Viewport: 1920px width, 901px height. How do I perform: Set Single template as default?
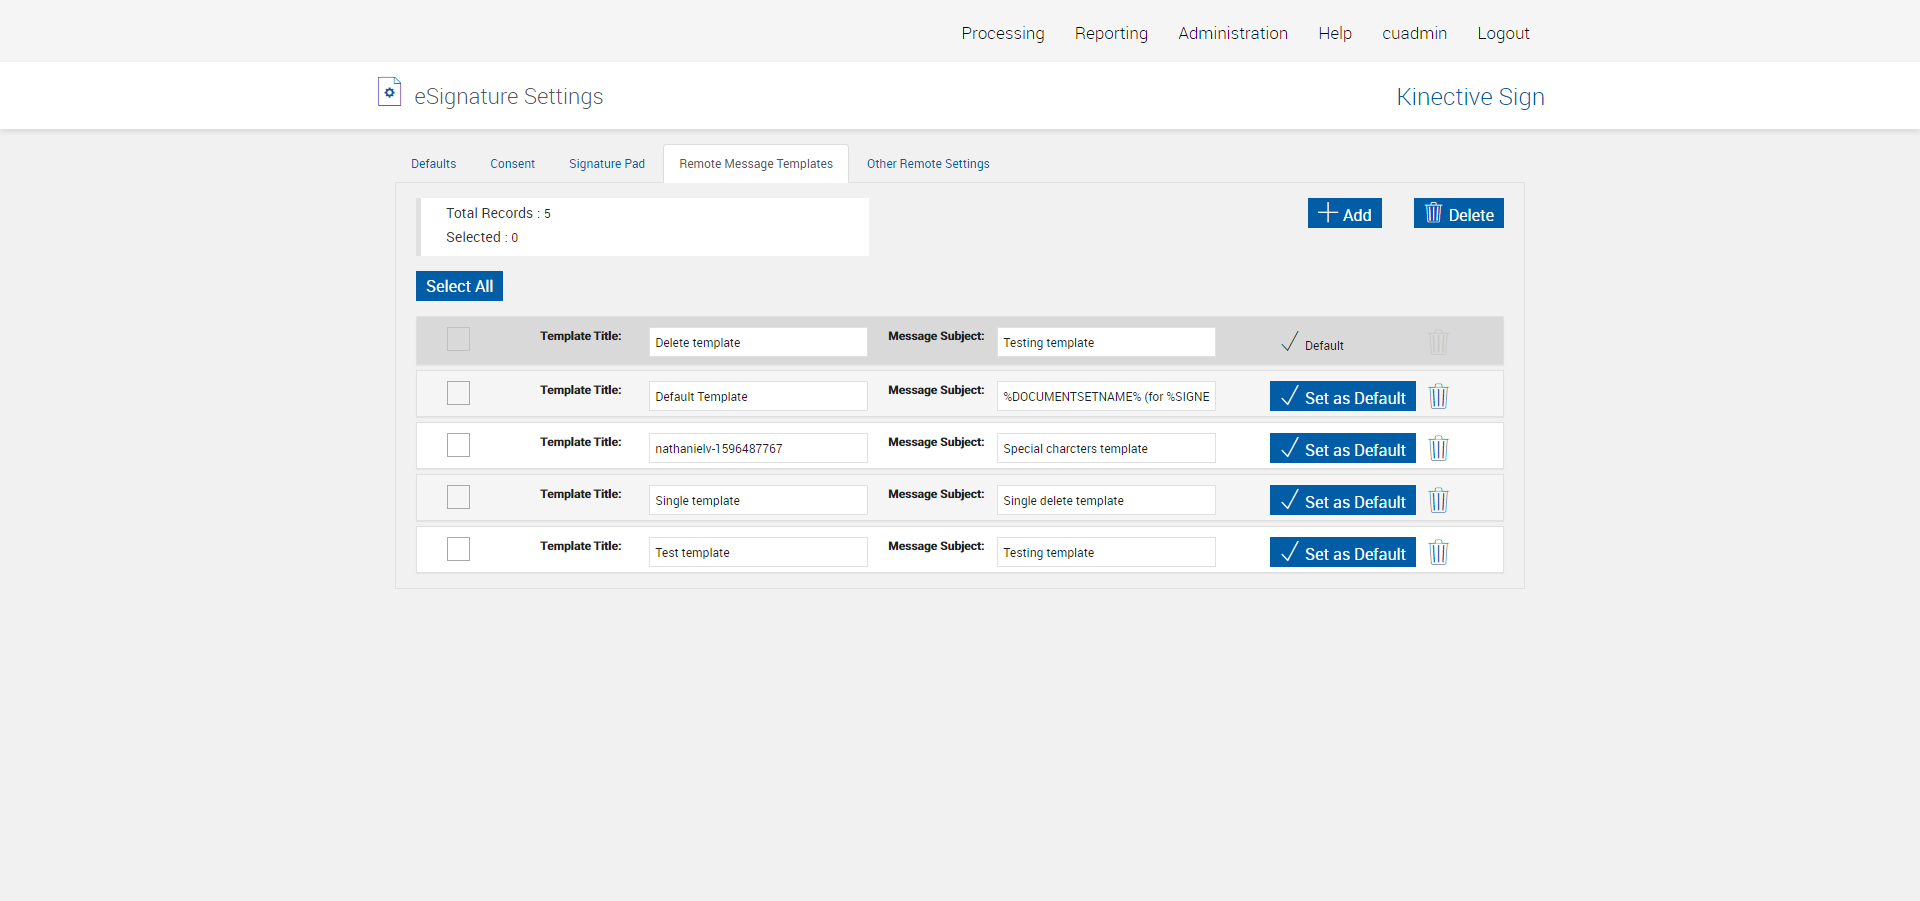(x=1342, y=501)
